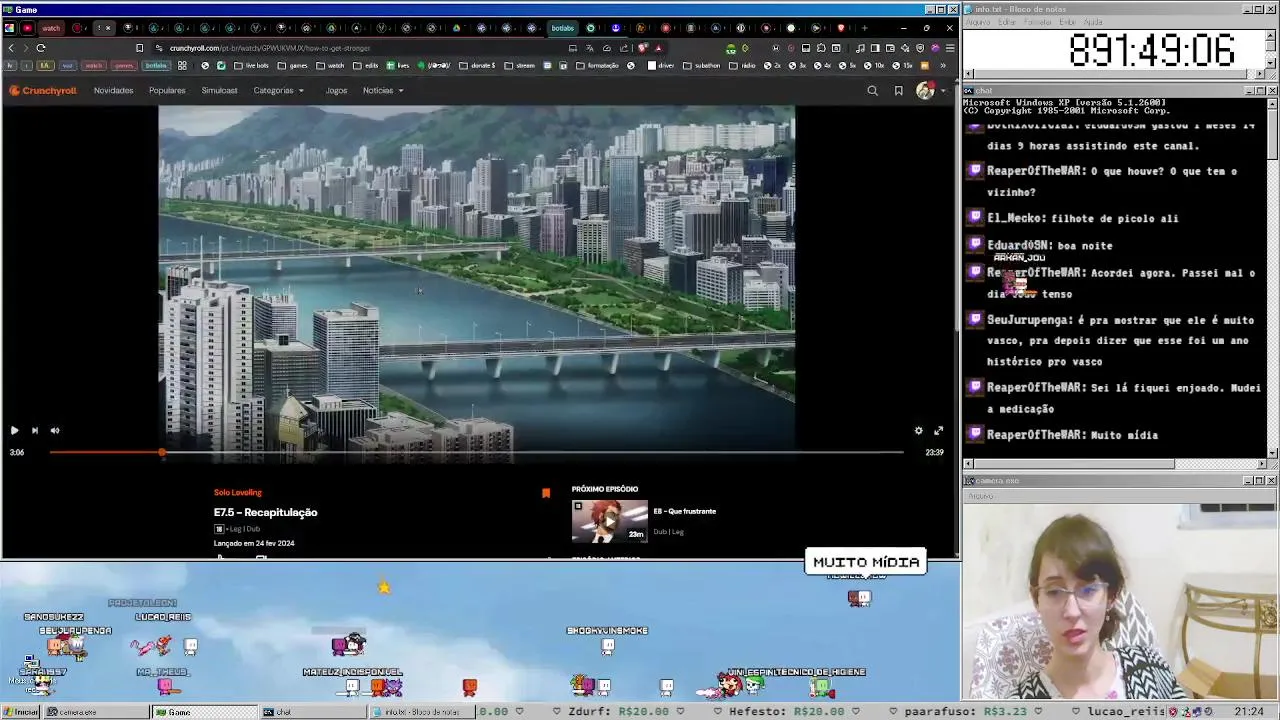This screenshot has width=1280, height=720.
Task: Open Crunchyroll search
Action: pyautogui.click(x=872, y=91)
